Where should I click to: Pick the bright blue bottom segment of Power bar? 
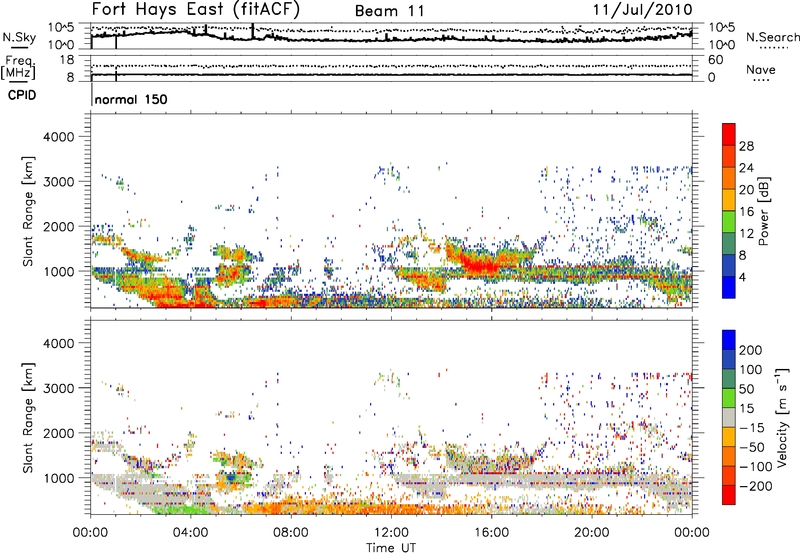[x=729, y=287]
